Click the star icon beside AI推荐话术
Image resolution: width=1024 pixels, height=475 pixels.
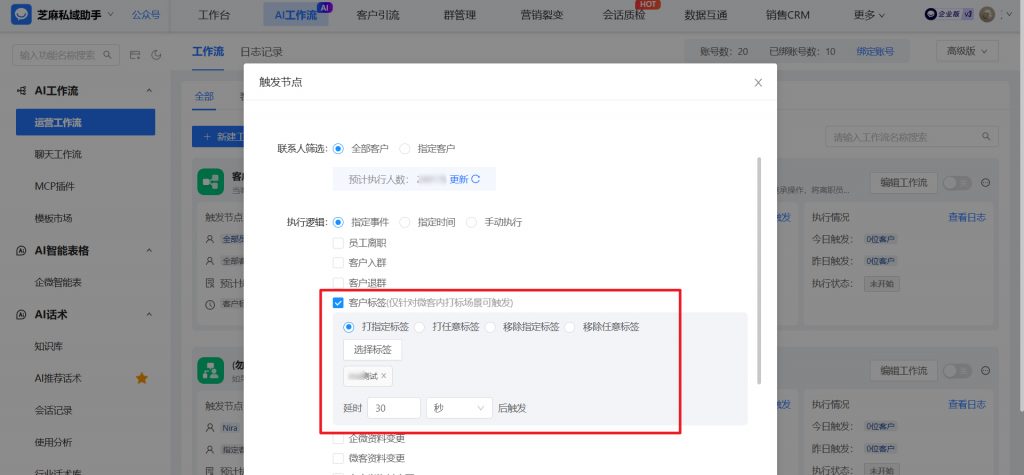(x=141, y=378)
